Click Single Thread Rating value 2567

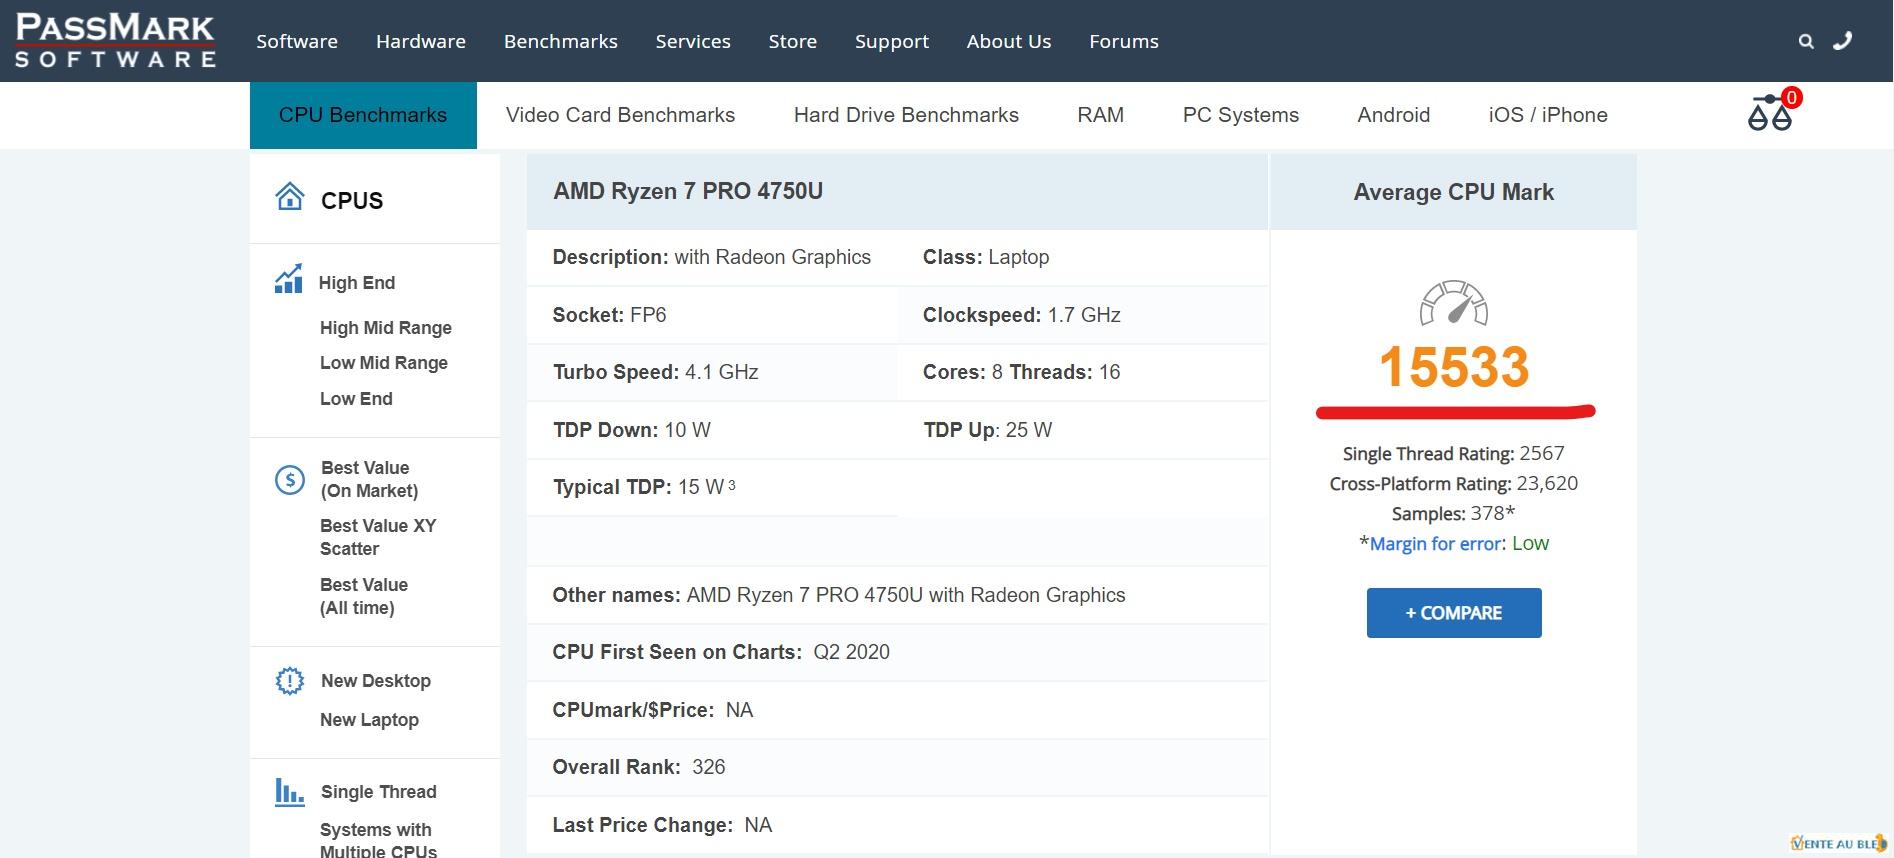(1541, 453)
